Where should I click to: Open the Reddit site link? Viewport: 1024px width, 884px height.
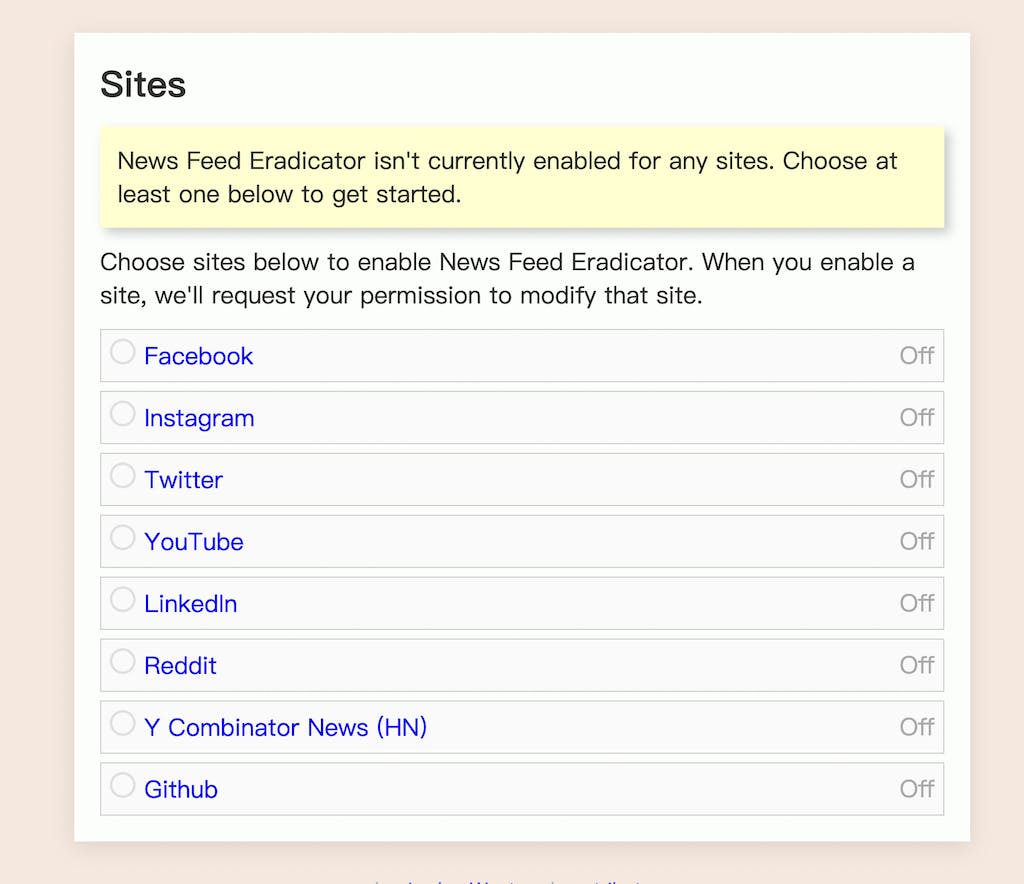(x=180, y=666)
